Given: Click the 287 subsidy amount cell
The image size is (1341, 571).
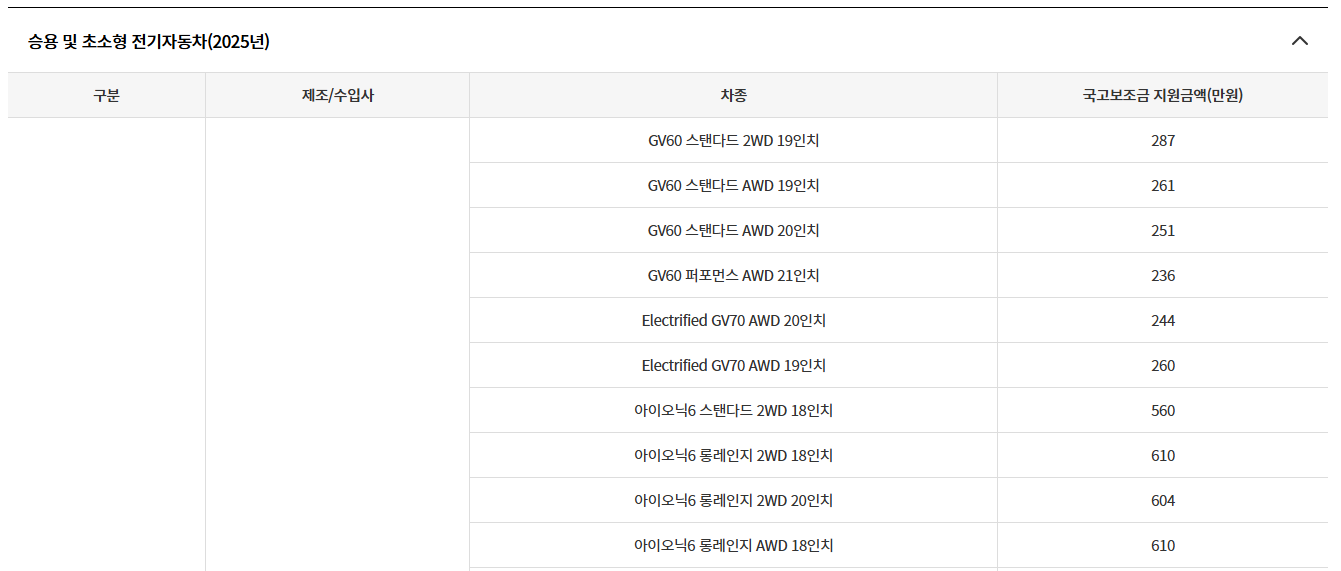Looking at the screenshot, I should 1163,141.
